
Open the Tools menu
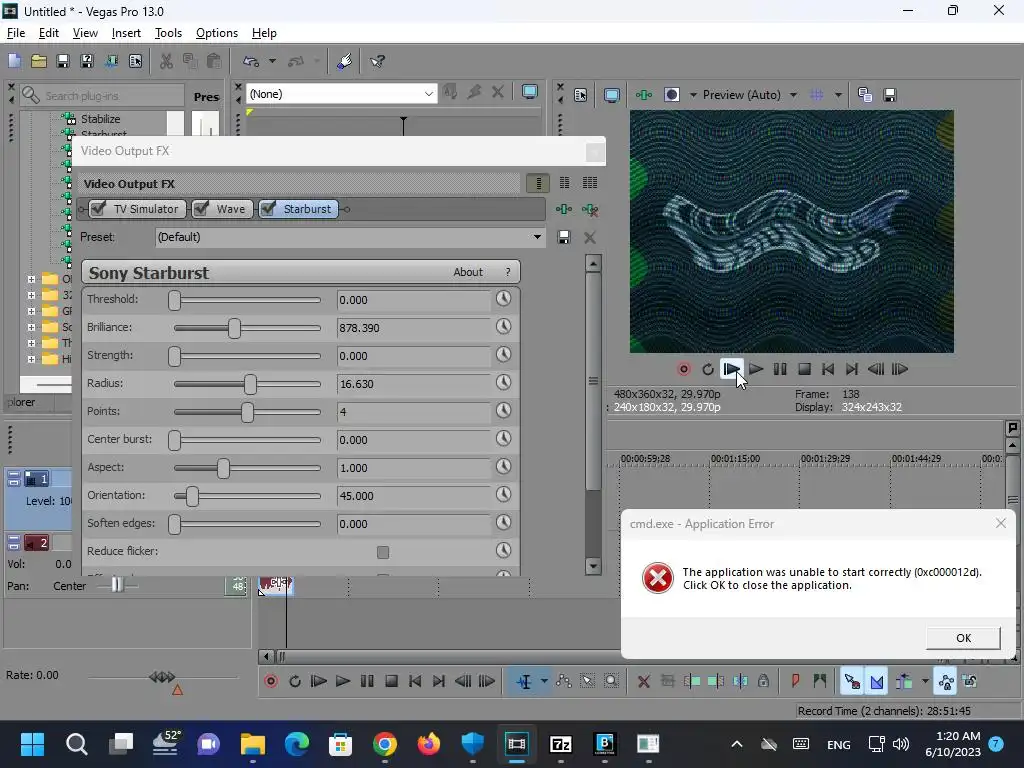(168, 33)
